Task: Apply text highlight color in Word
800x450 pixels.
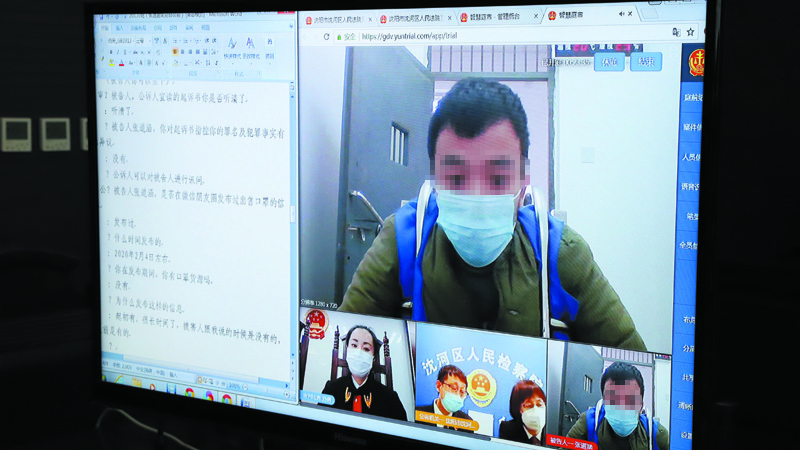Action: click(112, 63)
